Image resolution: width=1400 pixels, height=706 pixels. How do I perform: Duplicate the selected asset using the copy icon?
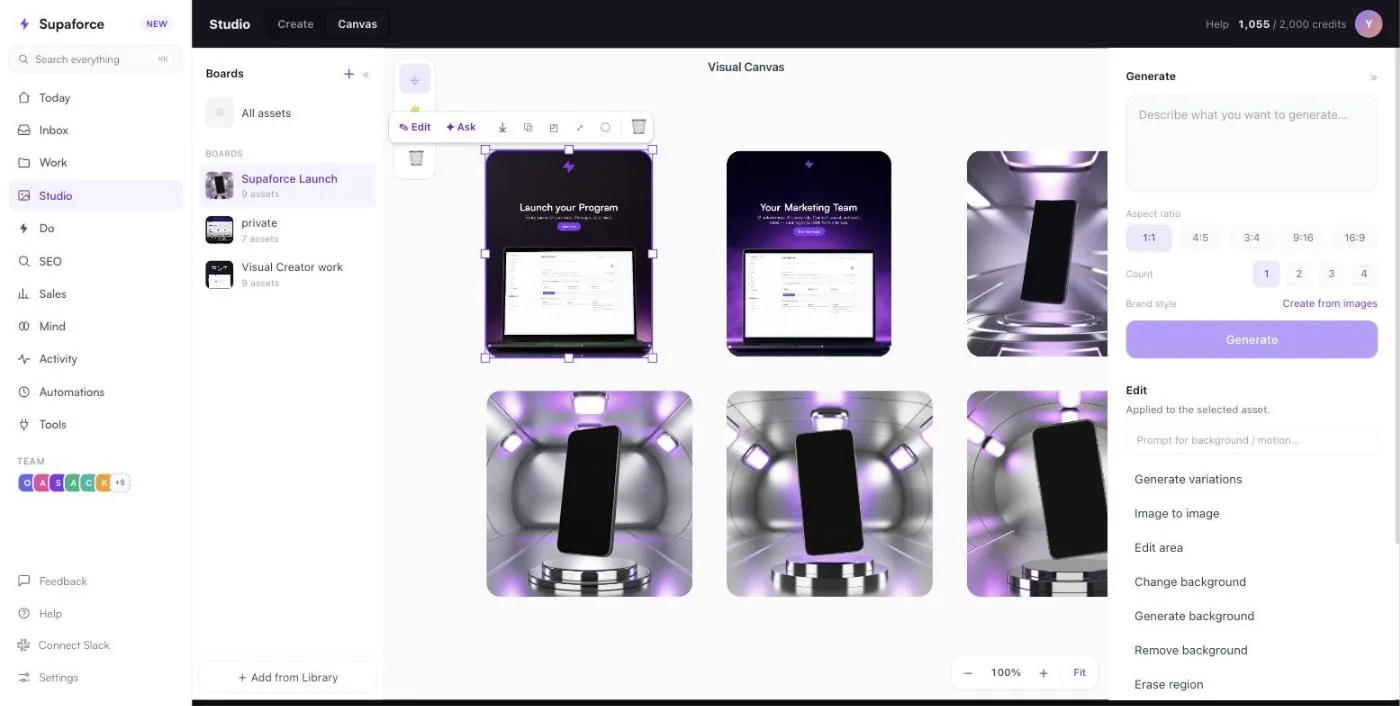point(528,128)
